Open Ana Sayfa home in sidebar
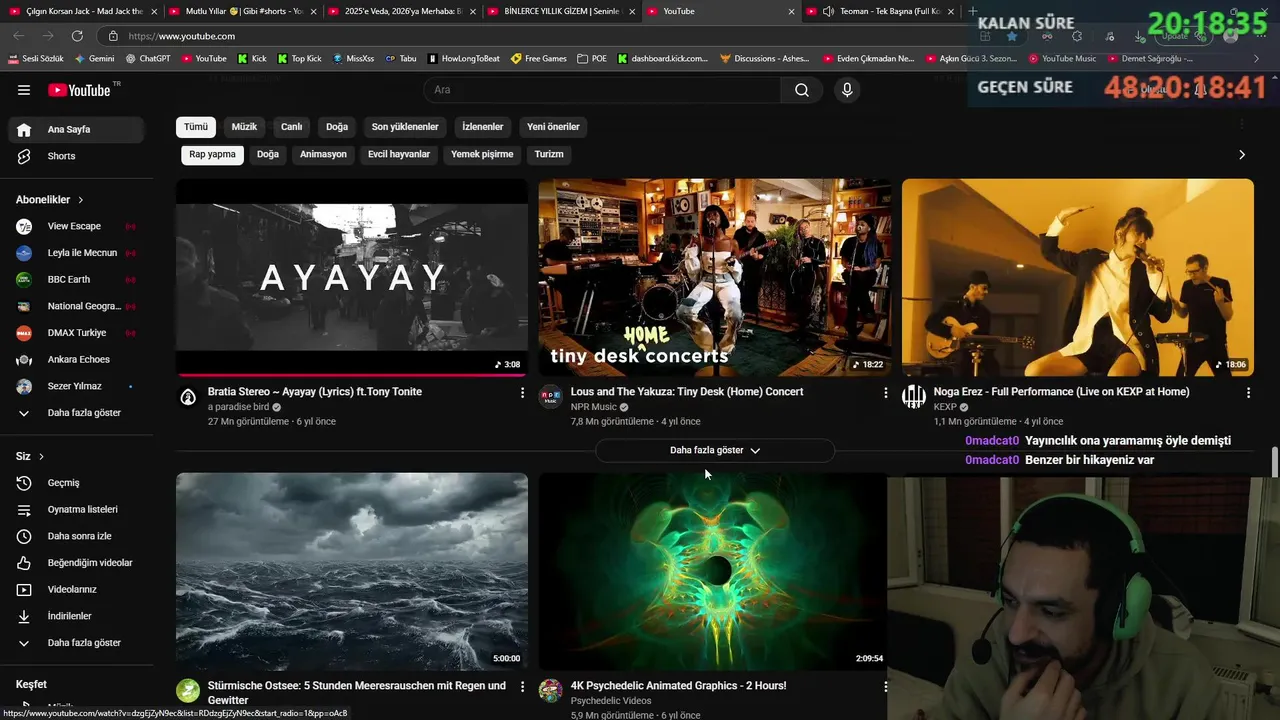Screen dimensions: 1280x720 click(77, 129)
